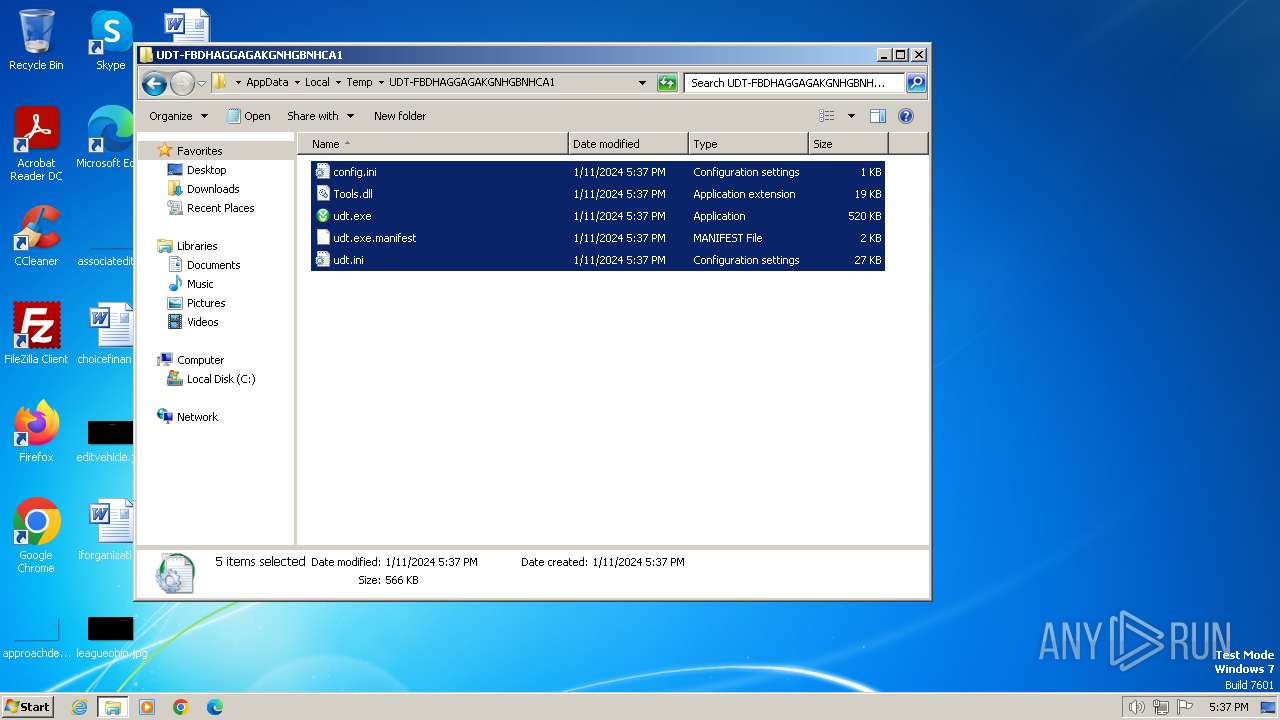The image size is (1280, 720).
Task: Open the address bar history dropdown
Action: [642, 83]
